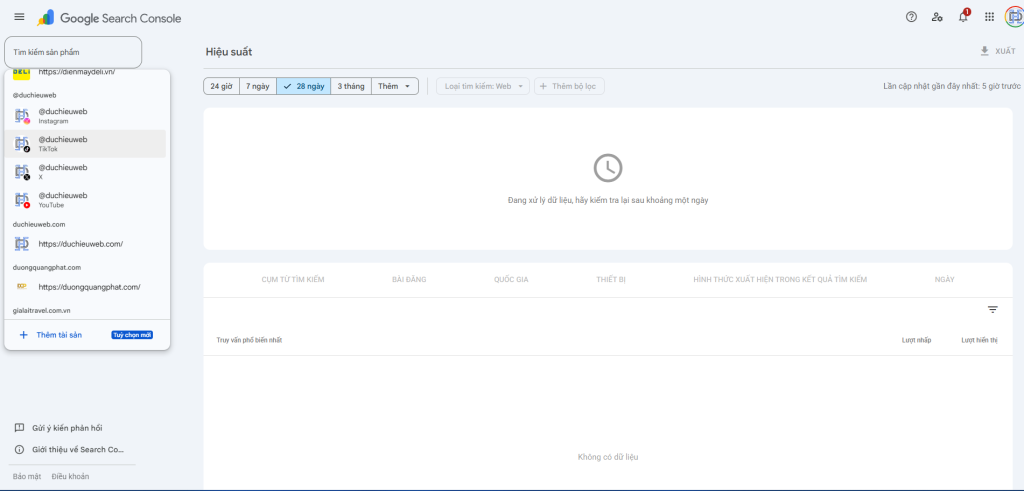Switch to THIẾT BỊ tab
The height and width of the screenshot is (491, 1024).
(x=611, y=279)
